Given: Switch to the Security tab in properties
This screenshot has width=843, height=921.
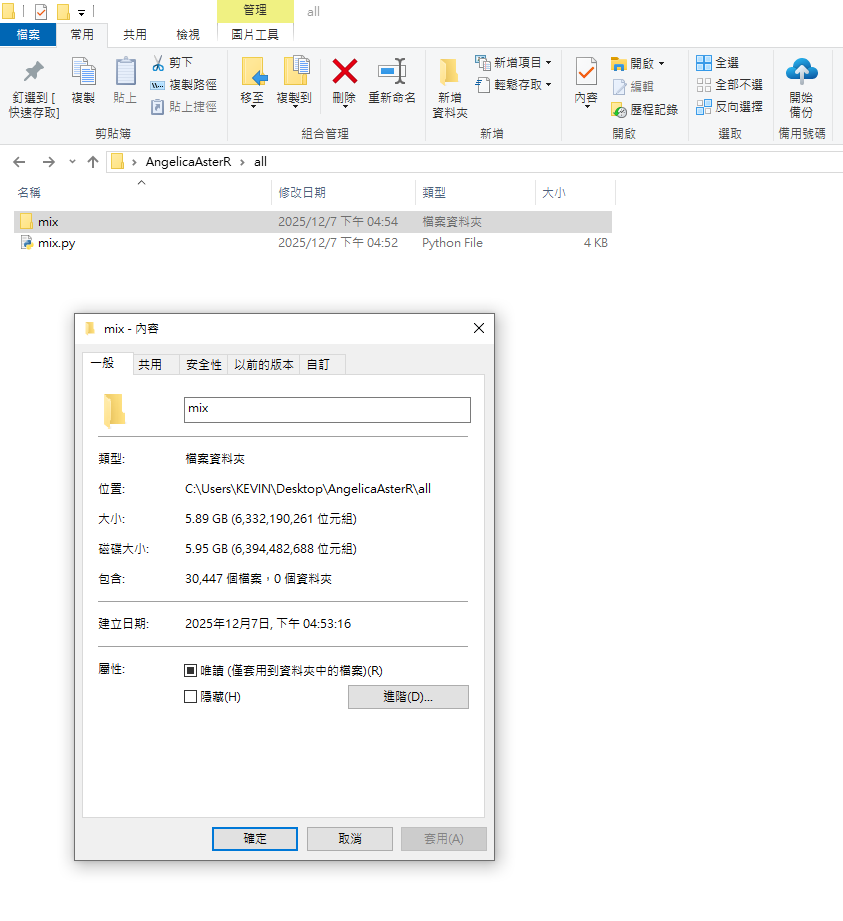Looking at the screenshot, I should coord(203,365).
